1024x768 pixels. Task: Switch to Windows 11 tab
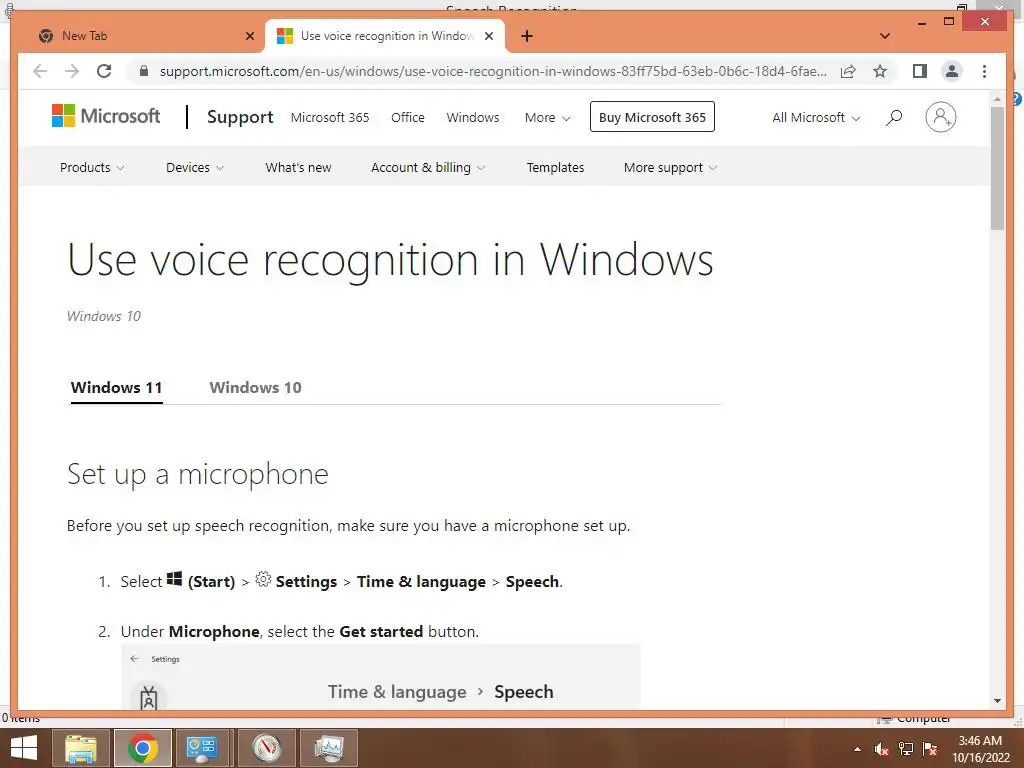pyautogui.click(x=116, y=388)
